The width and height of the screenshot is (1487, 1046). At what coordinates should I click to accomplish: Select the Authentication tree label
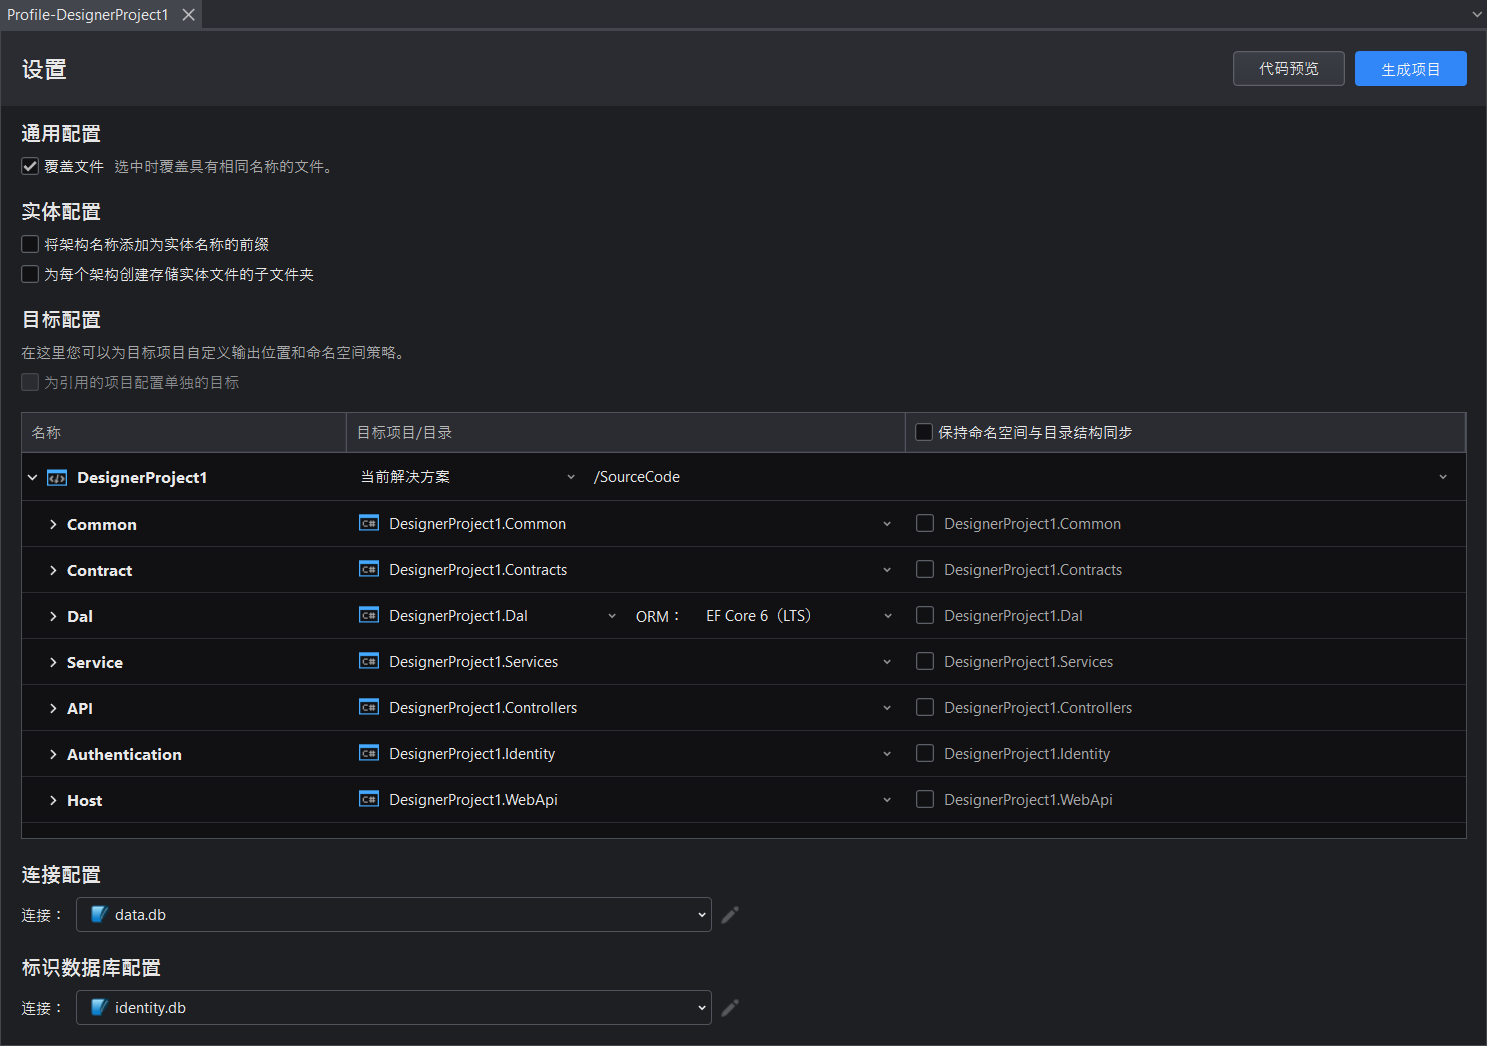click(x=124, y=754)
